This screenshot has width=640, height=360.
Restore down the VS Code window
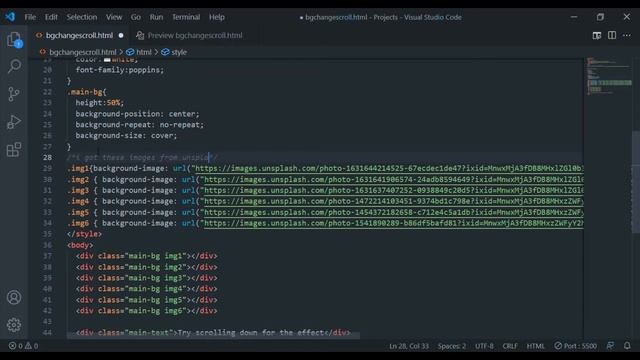(600, 17)
